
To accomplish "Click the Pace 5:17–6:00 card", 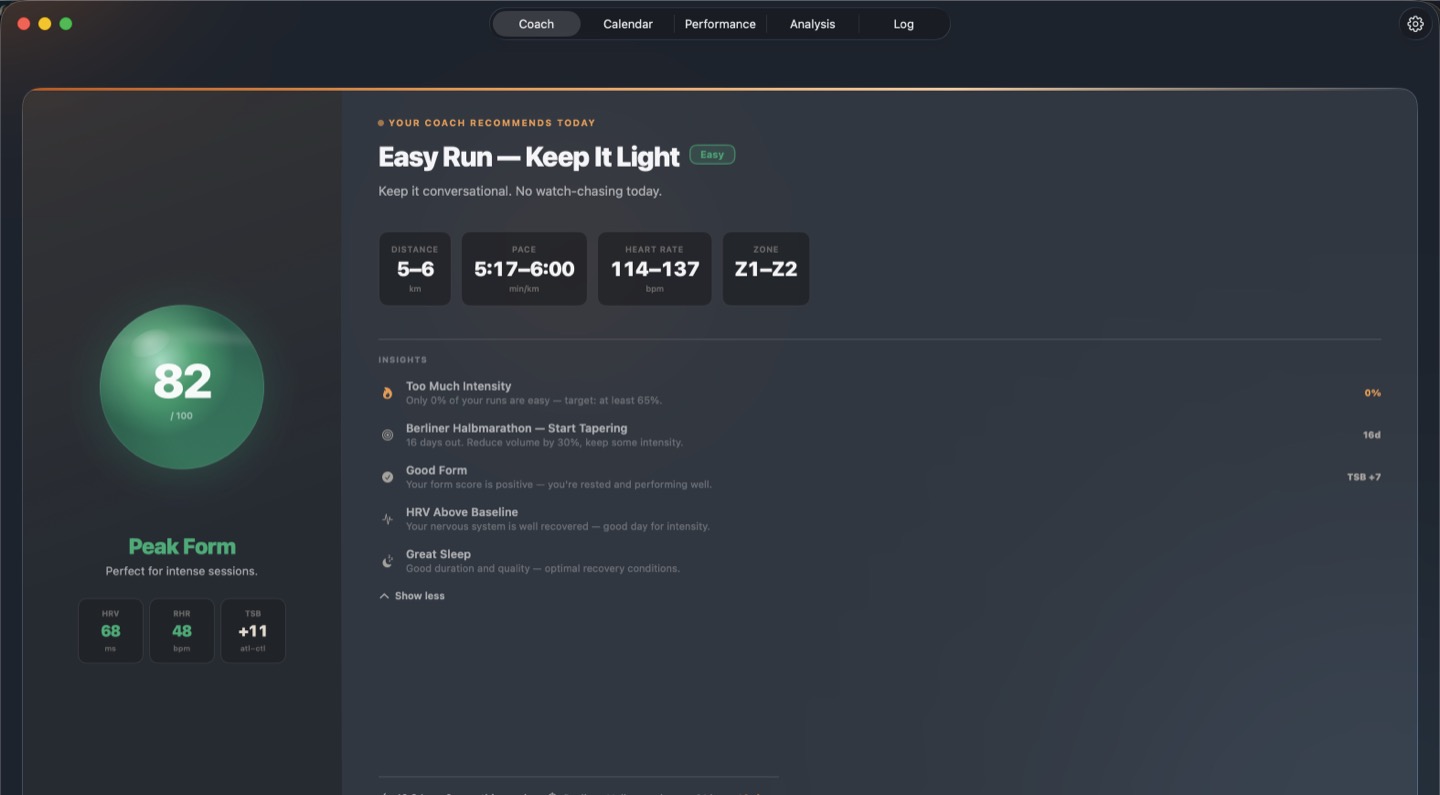I will pyautogui.click(x=523, y=268).
